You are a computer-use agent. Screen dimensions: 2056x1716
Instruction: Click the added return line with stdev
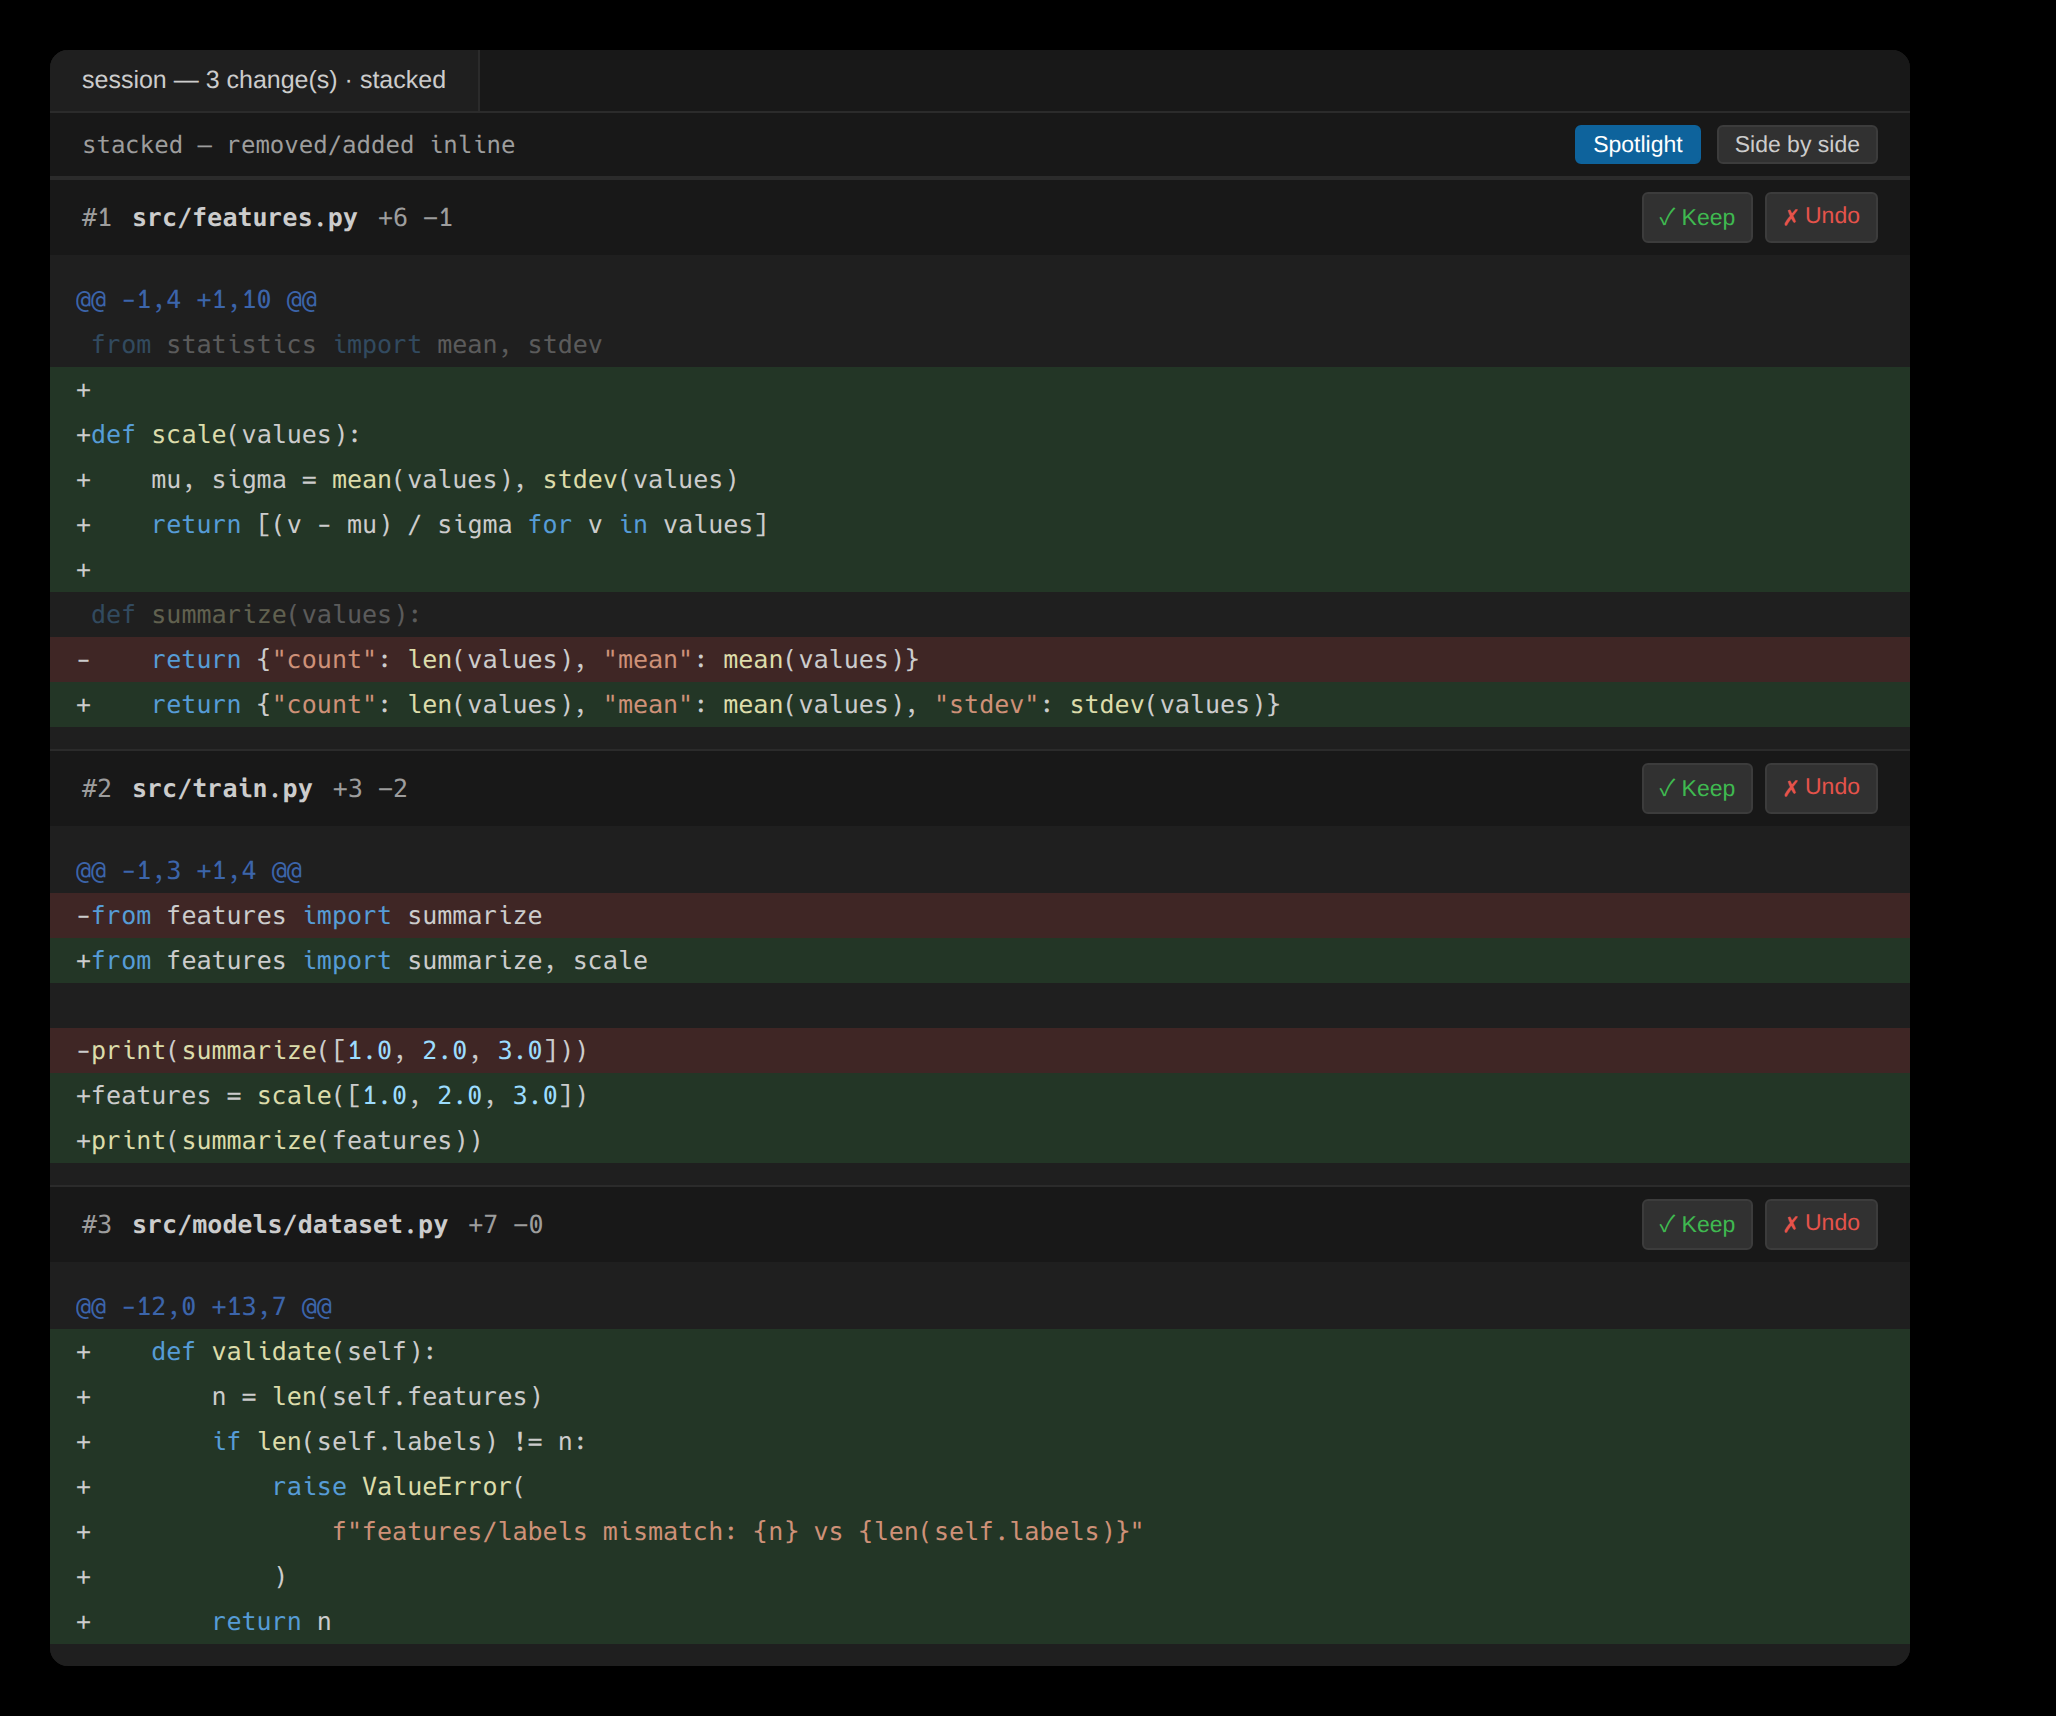point(980,705)
